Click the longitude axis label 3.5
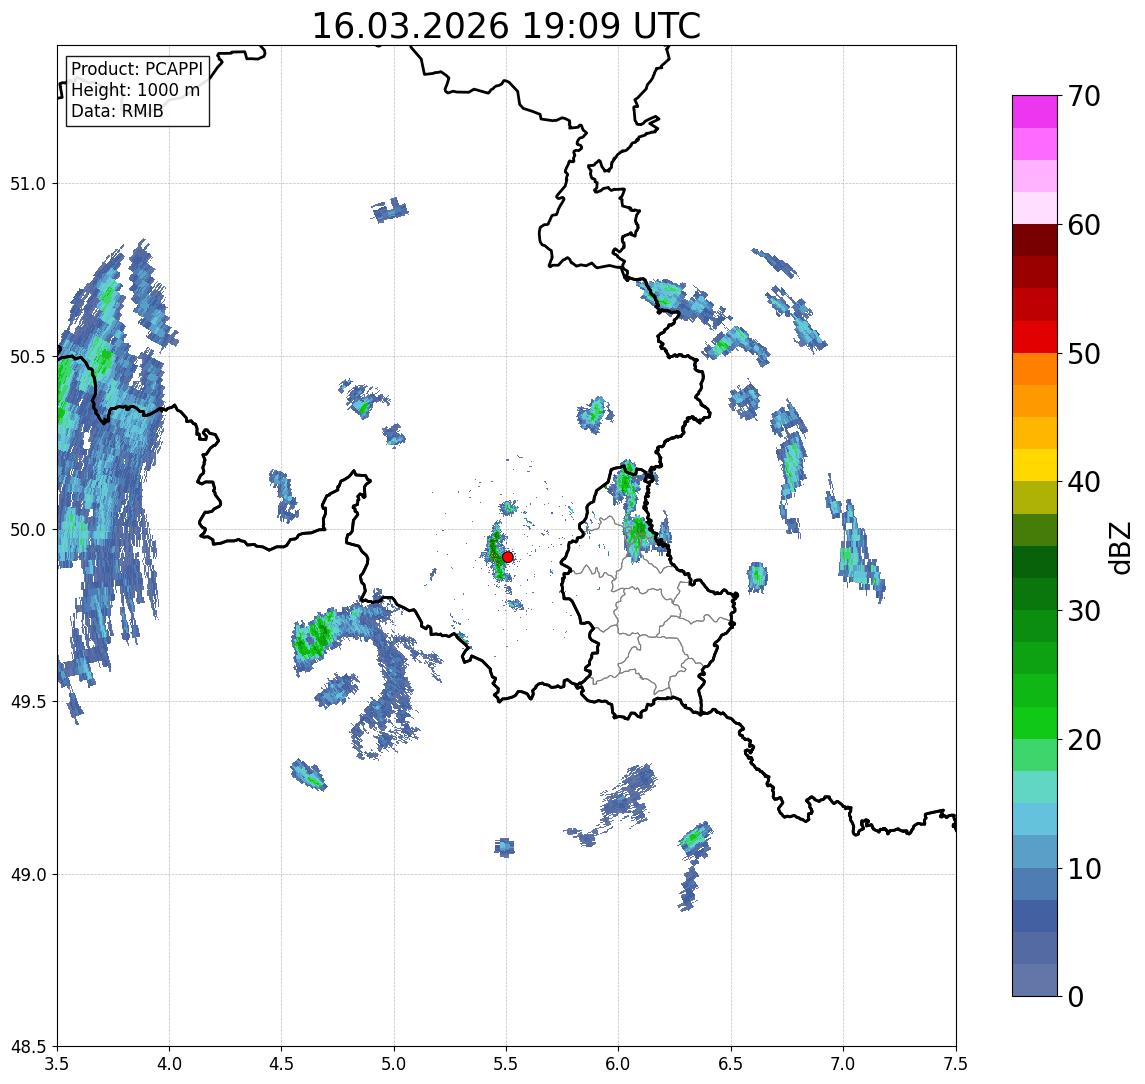The width and height of the screenshot is (1145, 1084). pyautogui.click(x=57, y=1064)
